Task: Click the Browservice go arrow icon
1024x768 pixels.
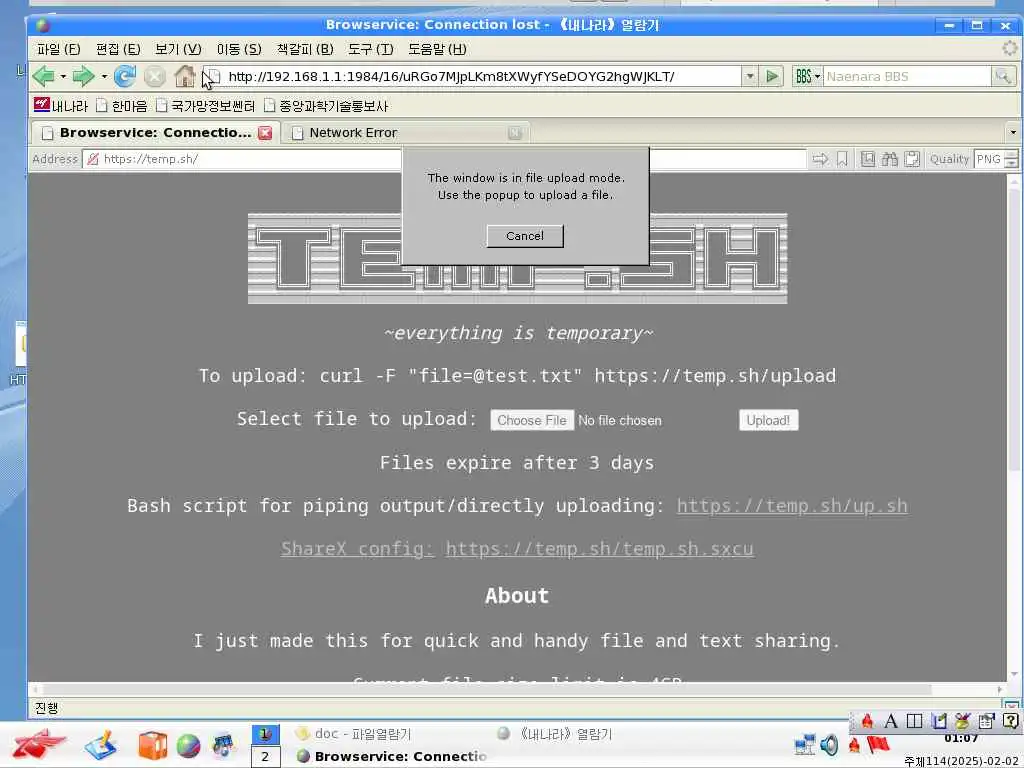Action: [820, 159]
